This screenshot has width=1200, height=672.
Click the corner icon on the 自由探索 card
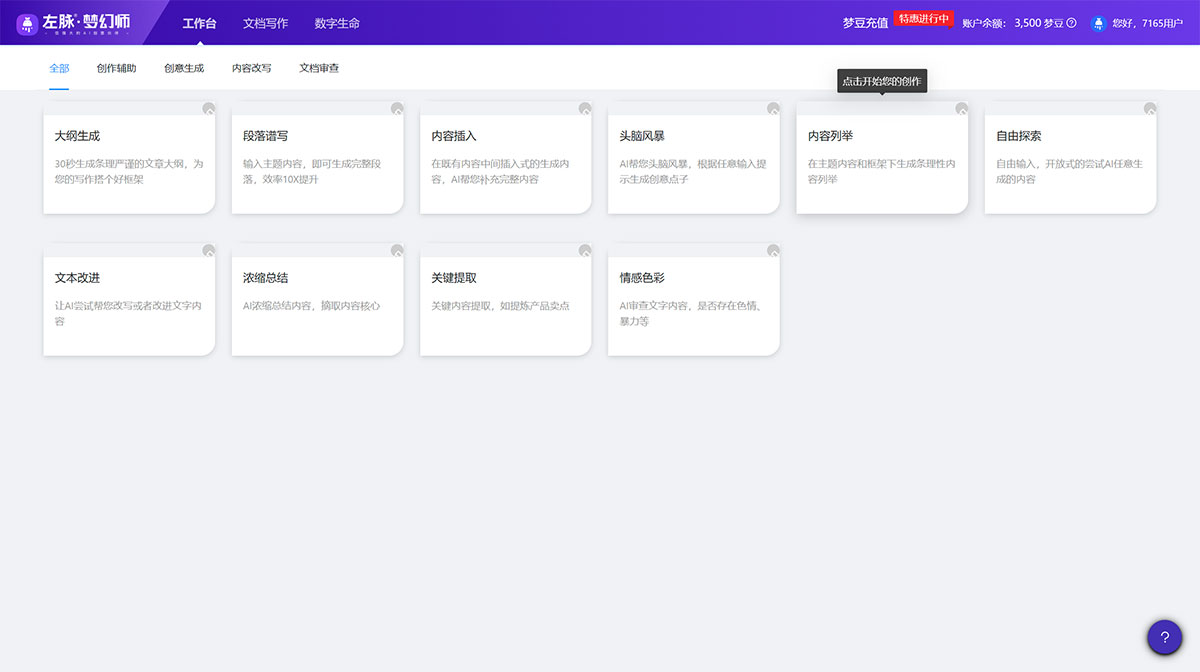(1150, 108)
